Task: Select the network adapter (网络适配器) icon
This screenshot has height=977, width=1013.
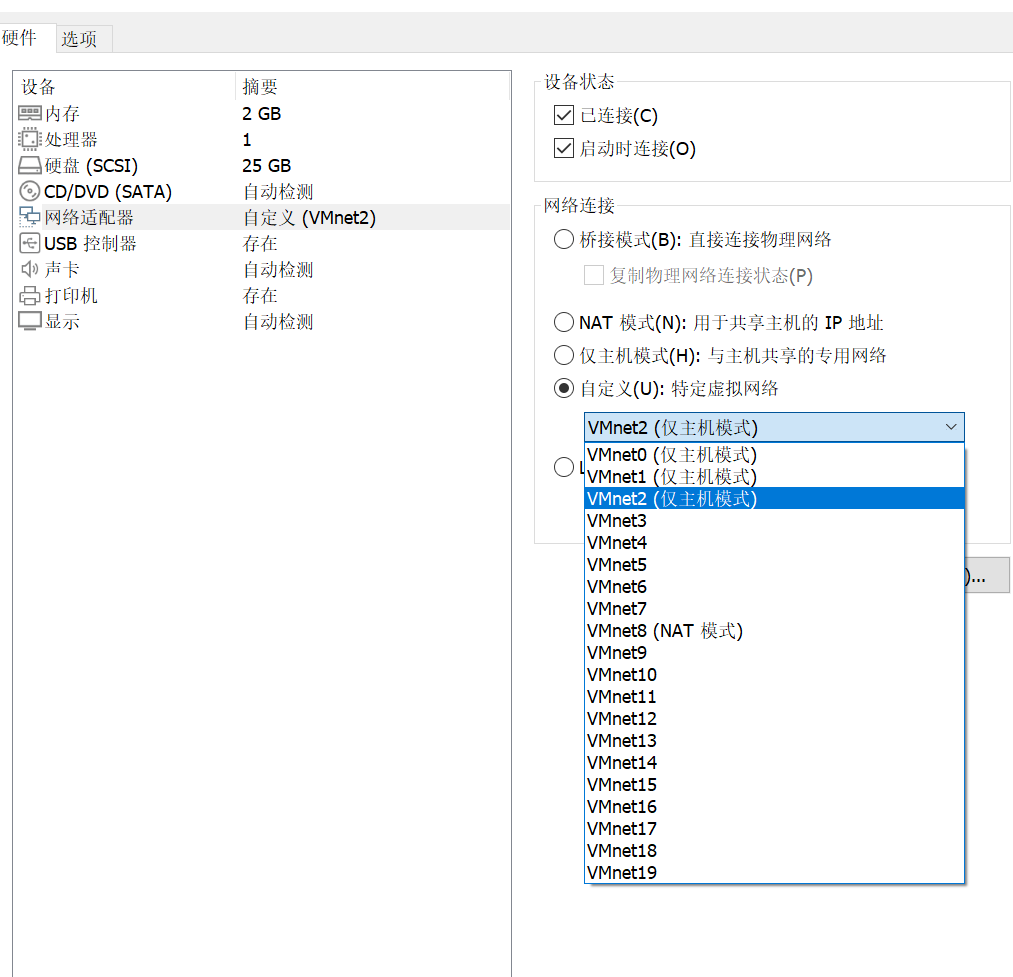Action: pos(30,217)
